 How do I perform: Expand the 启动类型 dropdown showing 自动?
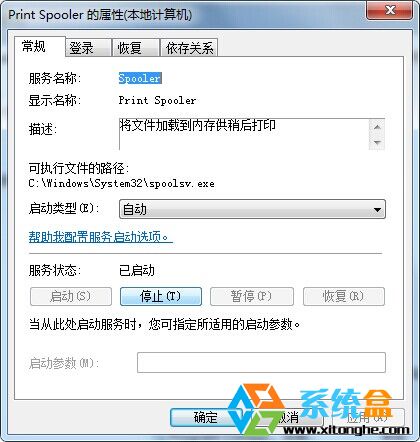[252, 209]
